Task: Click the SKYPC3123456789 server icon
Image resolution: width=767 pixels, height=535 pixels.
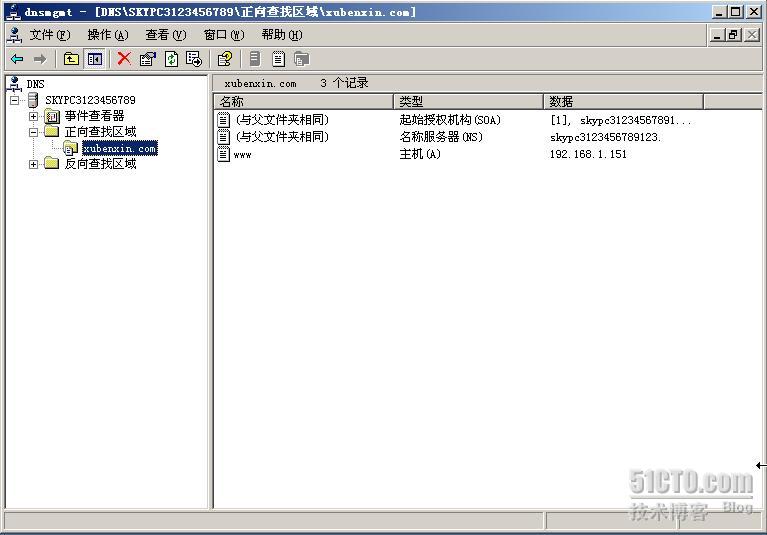Action: click(x=33, y=100)
